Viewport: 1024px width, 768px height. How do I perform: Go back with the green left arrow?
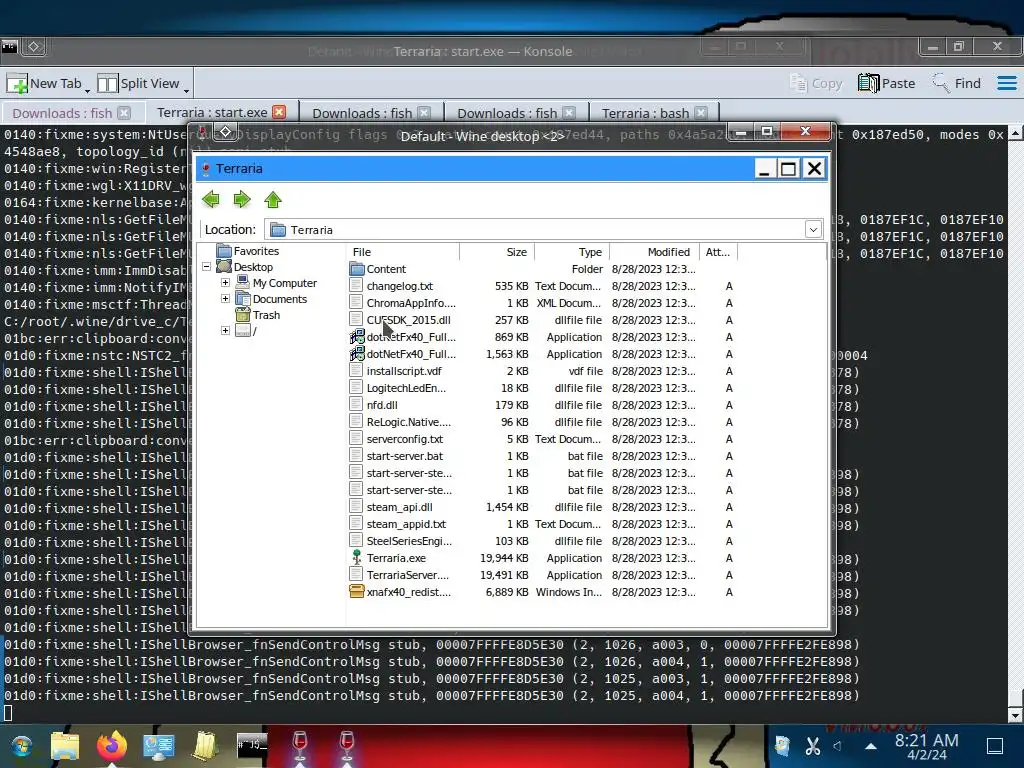tap(210, 199)
